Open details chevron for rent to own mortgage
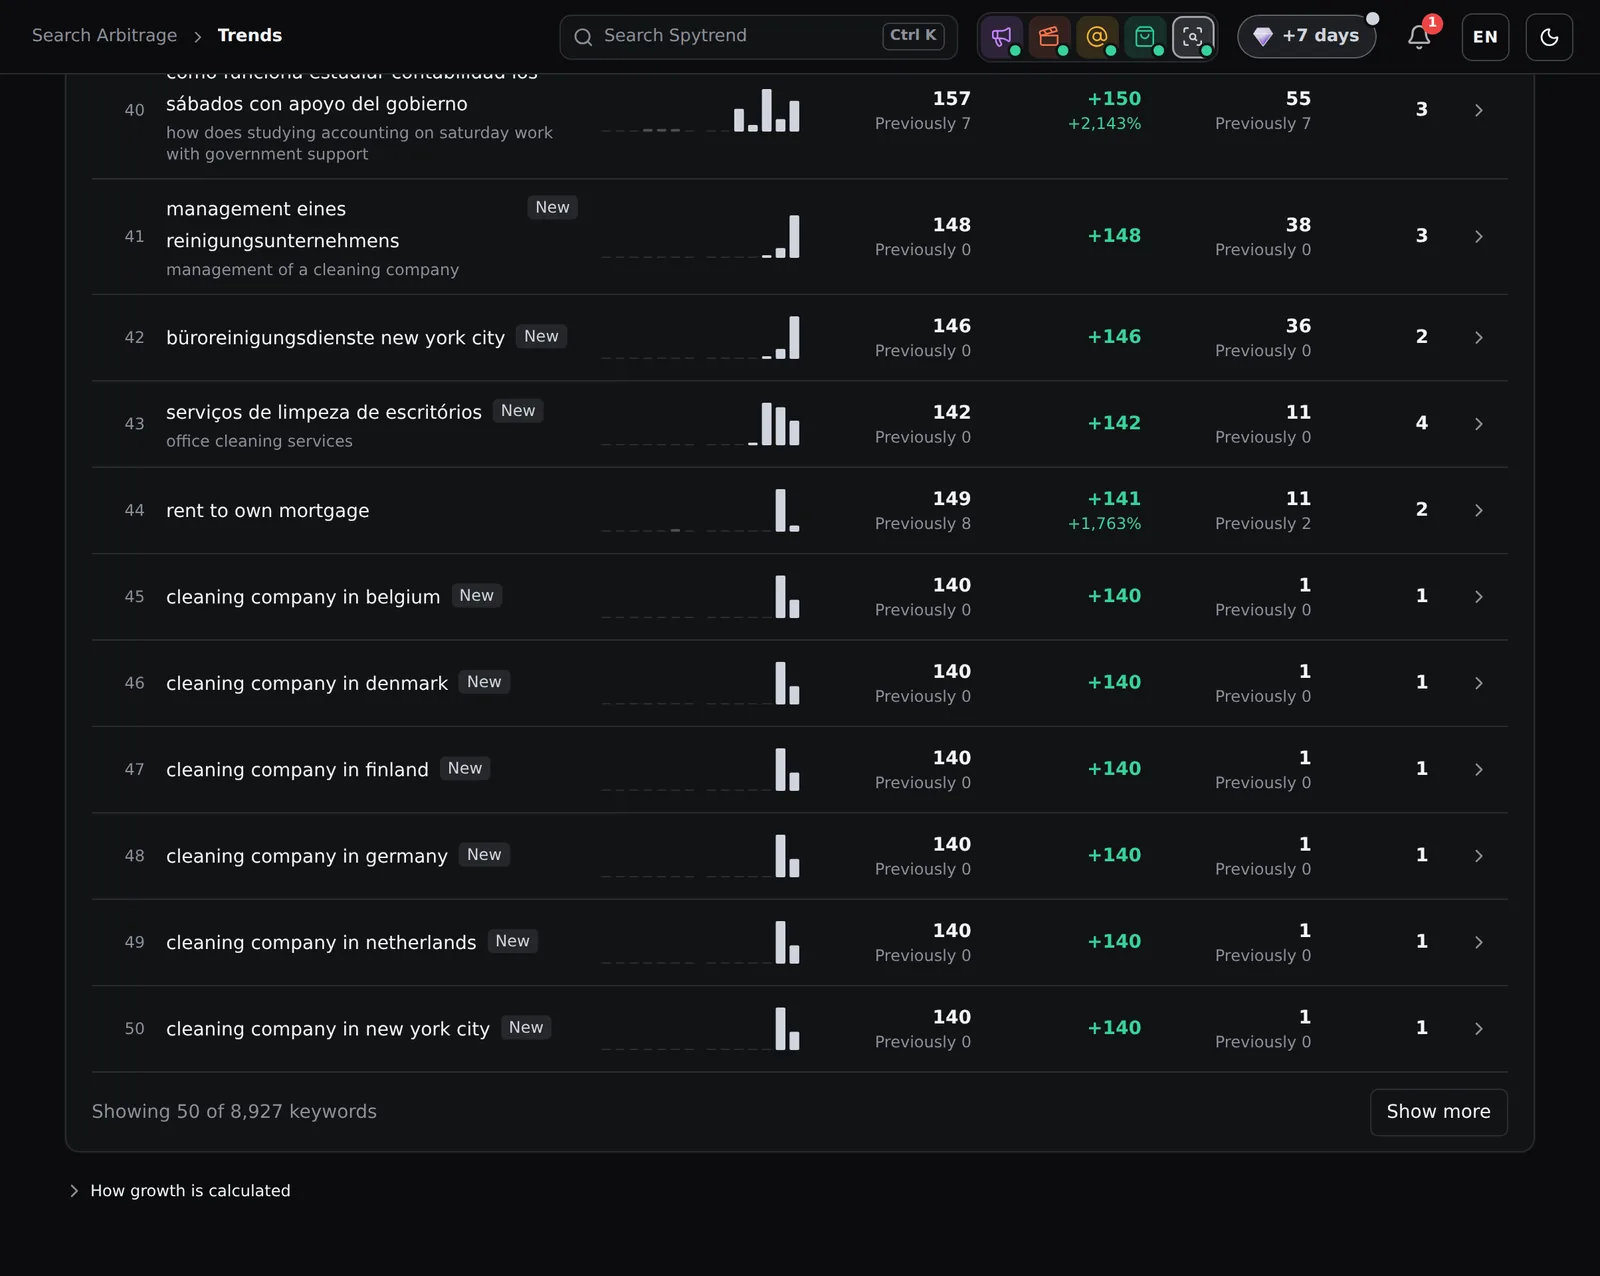The width and height of the screenshot is (1600, 1276). (x=1478, y=510)
